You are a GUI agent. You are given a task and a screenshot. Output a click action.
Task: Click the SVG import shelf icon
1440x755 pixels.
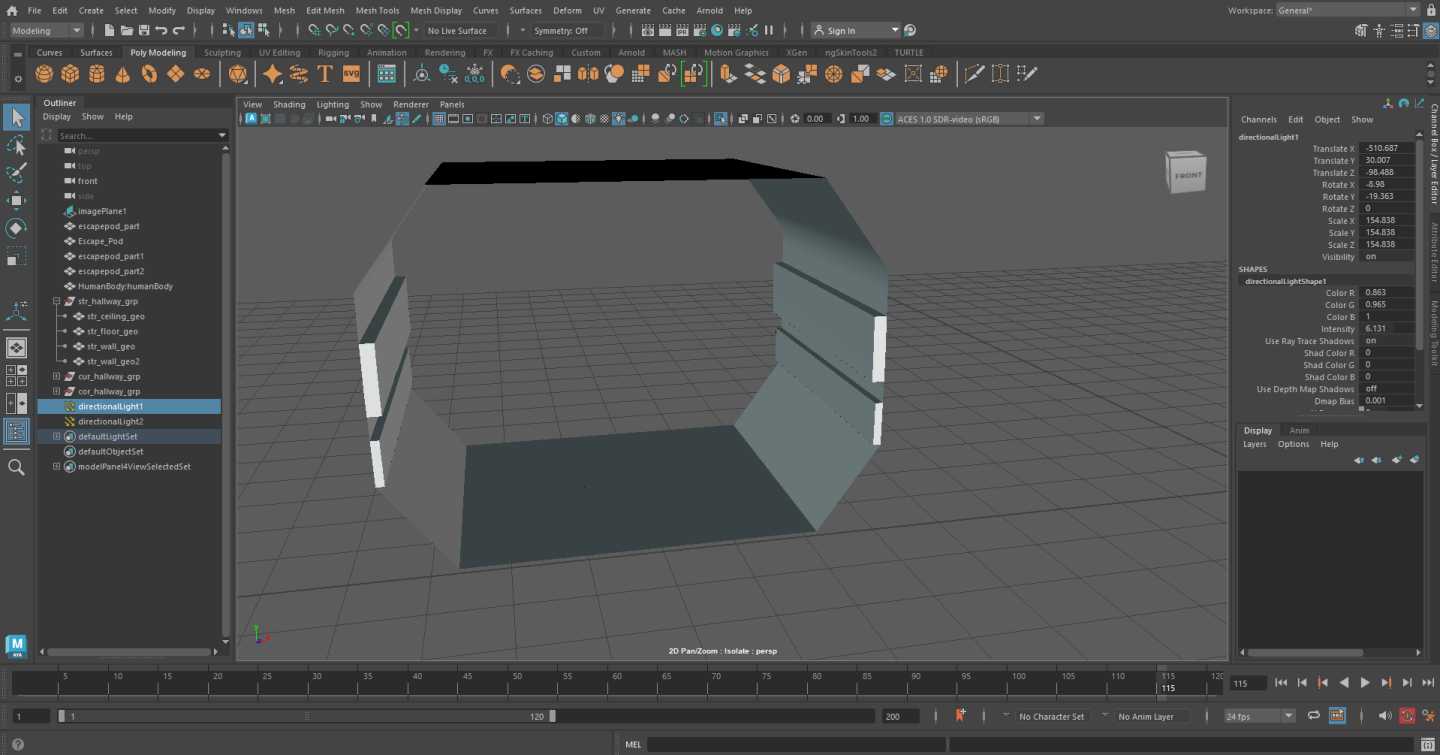351,74
